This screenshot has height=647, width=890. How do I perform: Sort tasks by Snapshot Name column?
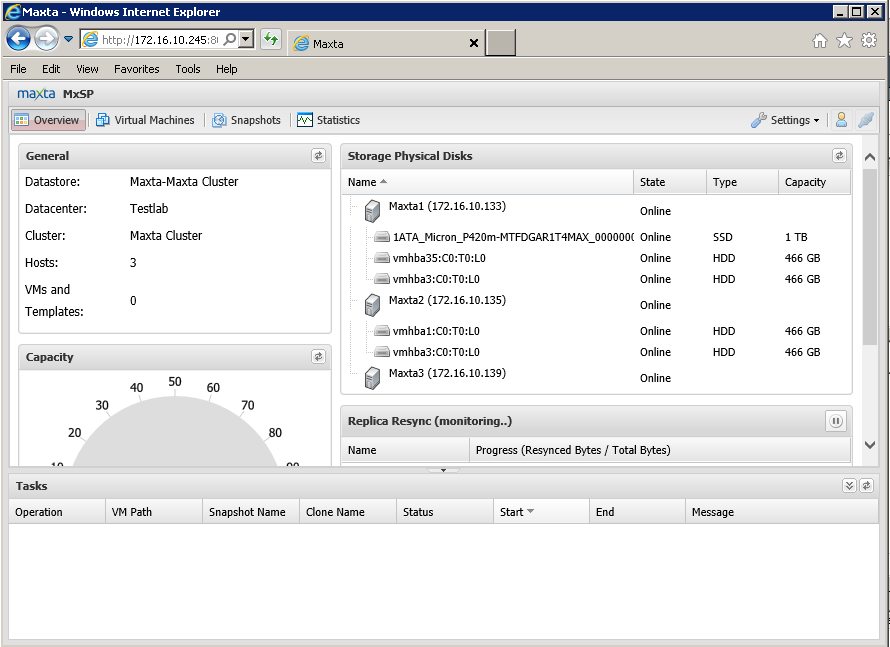pos(251,512)
